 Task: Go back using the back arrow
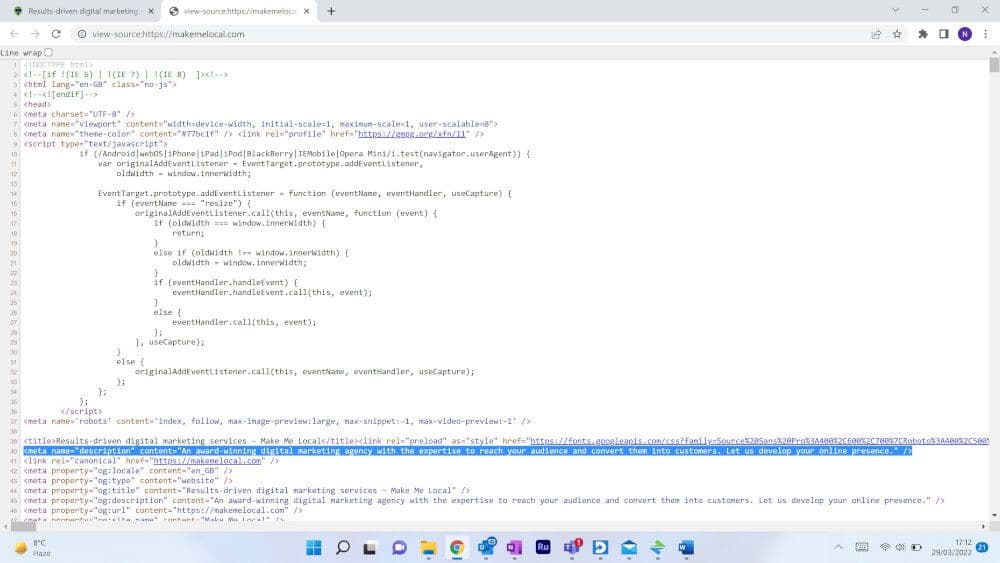[x=15, y=33]
